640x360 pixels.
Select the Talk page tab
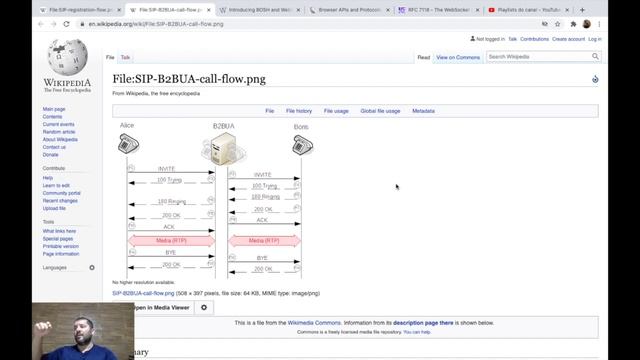click(125, 58)
